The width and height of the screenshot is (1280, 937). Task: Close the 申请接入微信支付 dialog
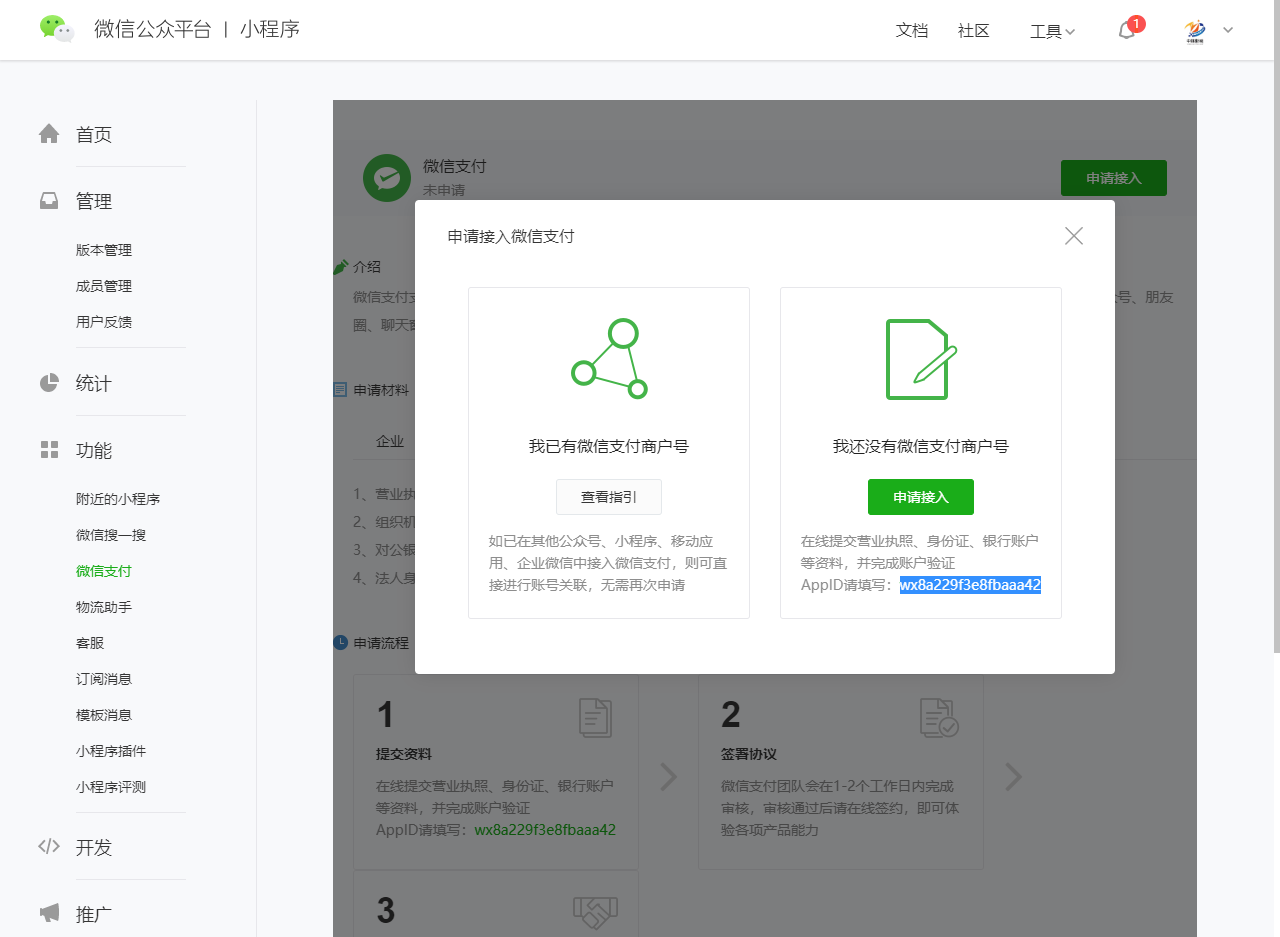1073,236
